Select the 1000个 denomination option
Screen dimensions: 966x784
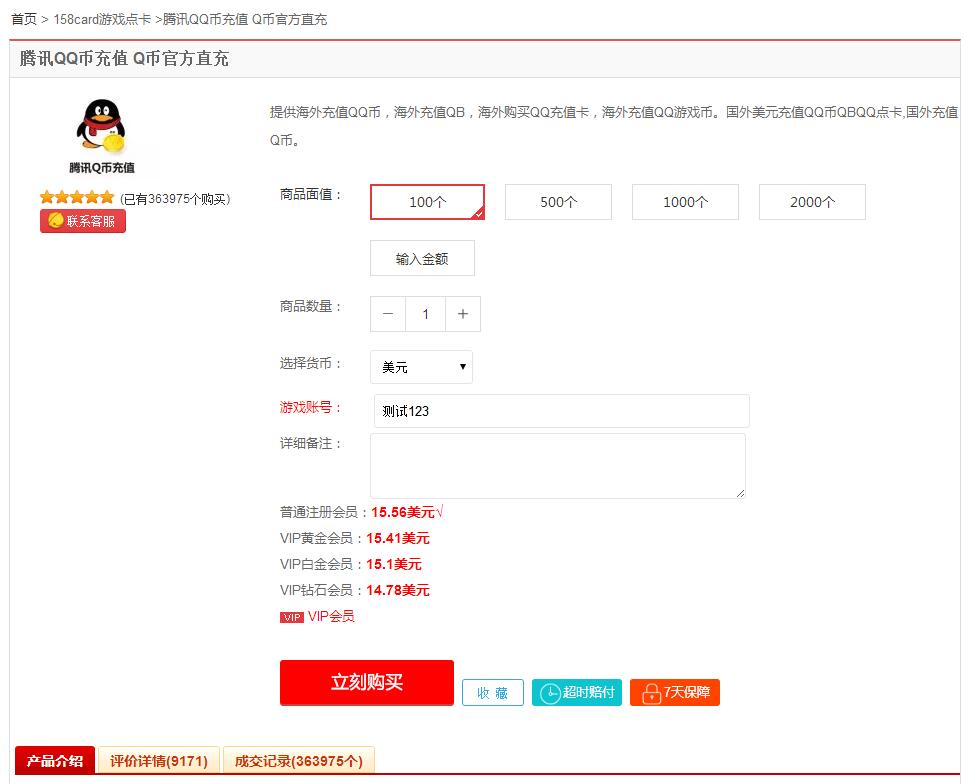point(685,202)
